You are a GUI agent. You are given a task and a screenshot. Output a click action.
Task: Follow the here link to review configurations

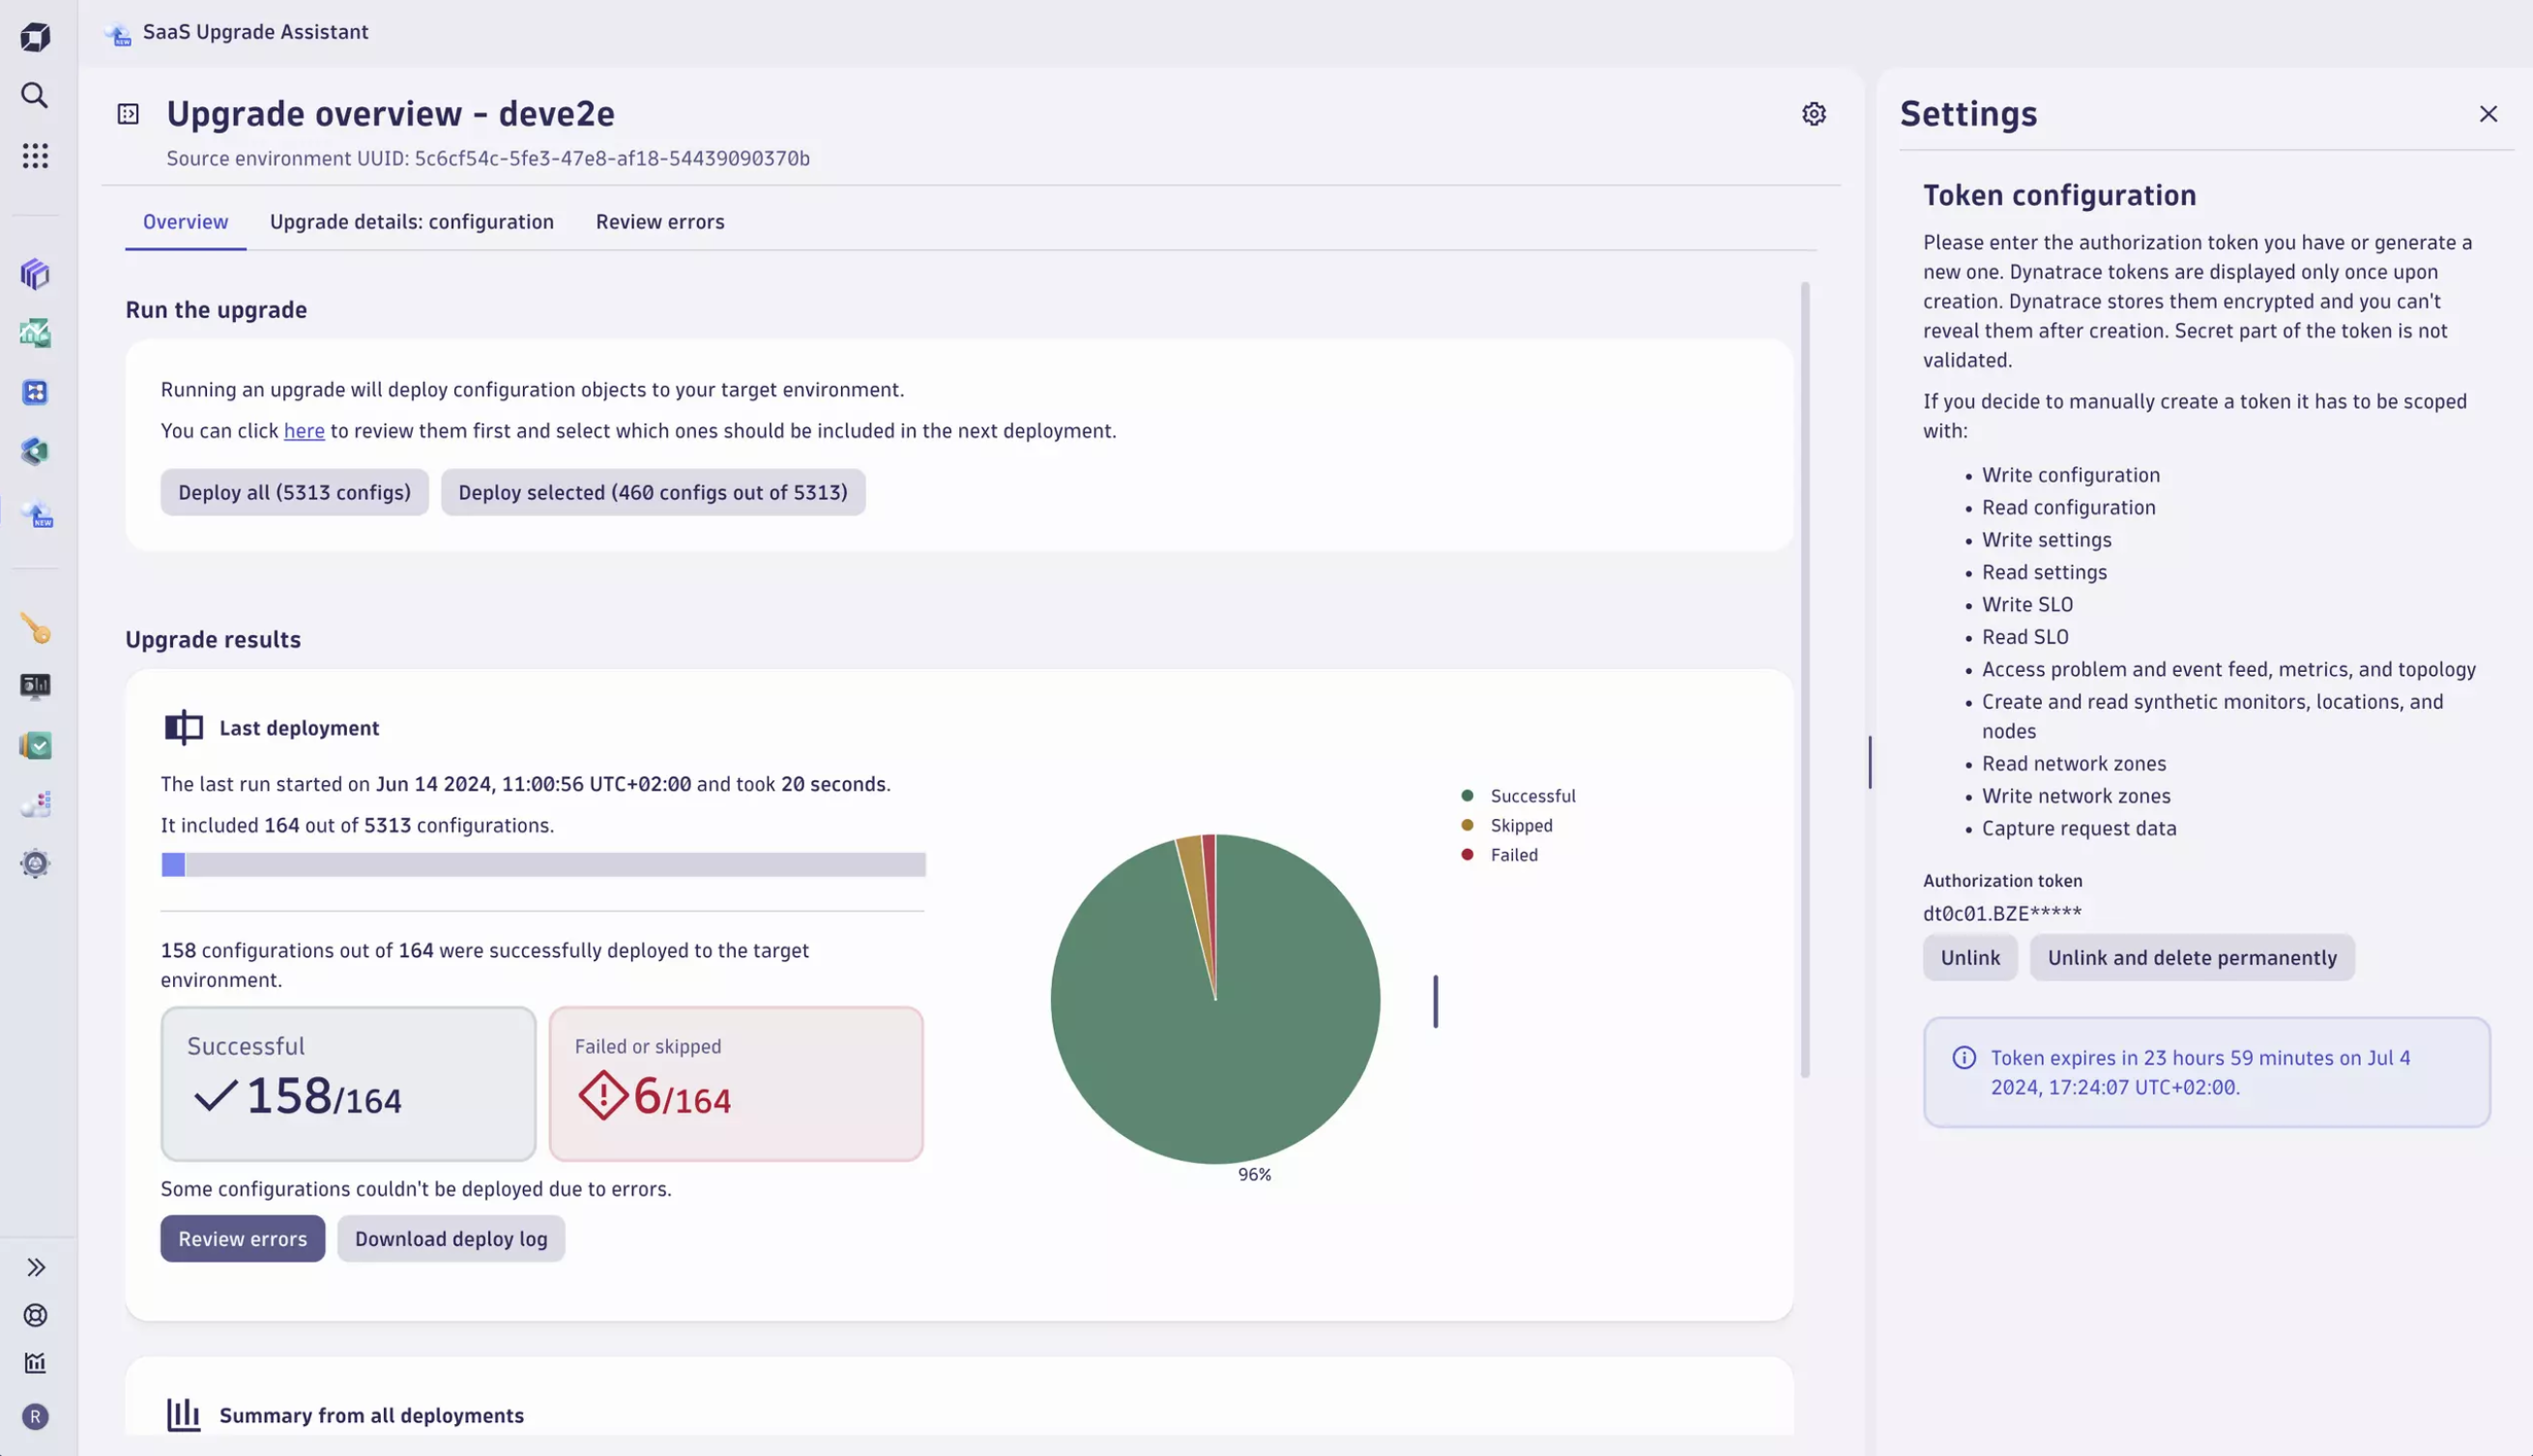pyautogui.click(x=303, y=430)
